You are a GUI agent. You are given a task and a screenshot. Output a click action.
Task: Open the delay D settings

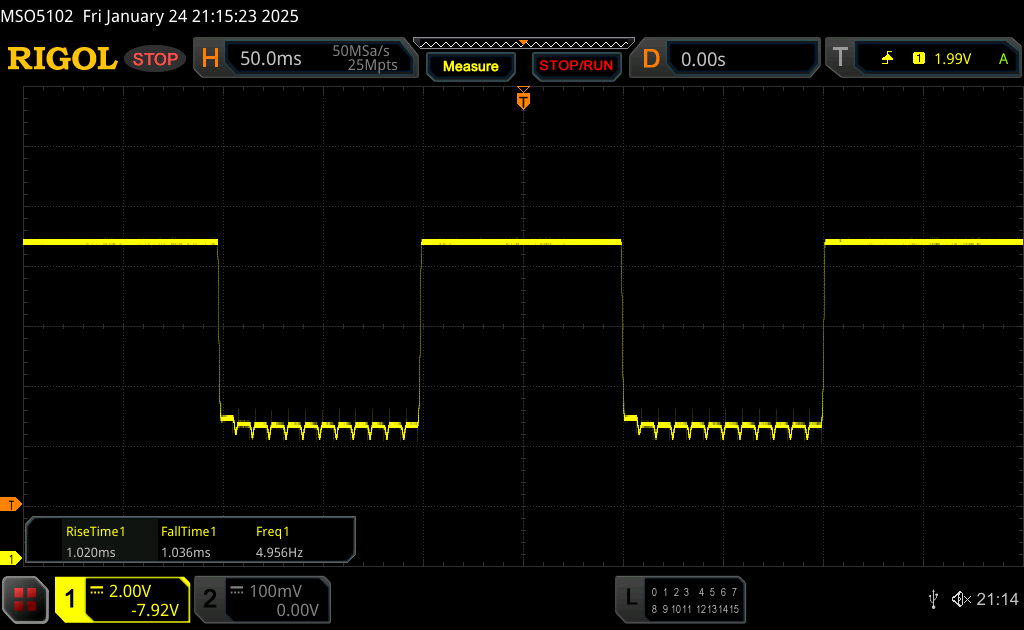point(651,59)
